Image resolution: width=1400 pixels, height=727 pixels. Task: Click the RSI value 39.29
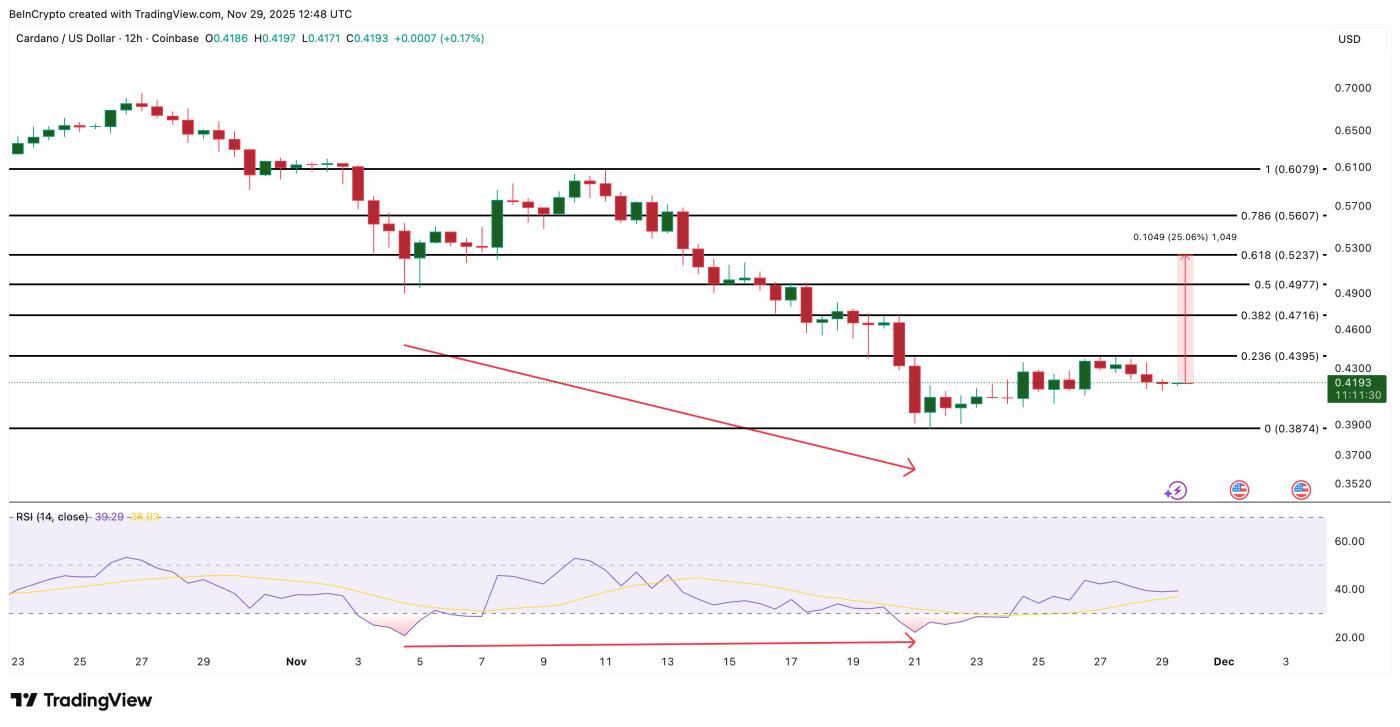click(x=109, y=517)
